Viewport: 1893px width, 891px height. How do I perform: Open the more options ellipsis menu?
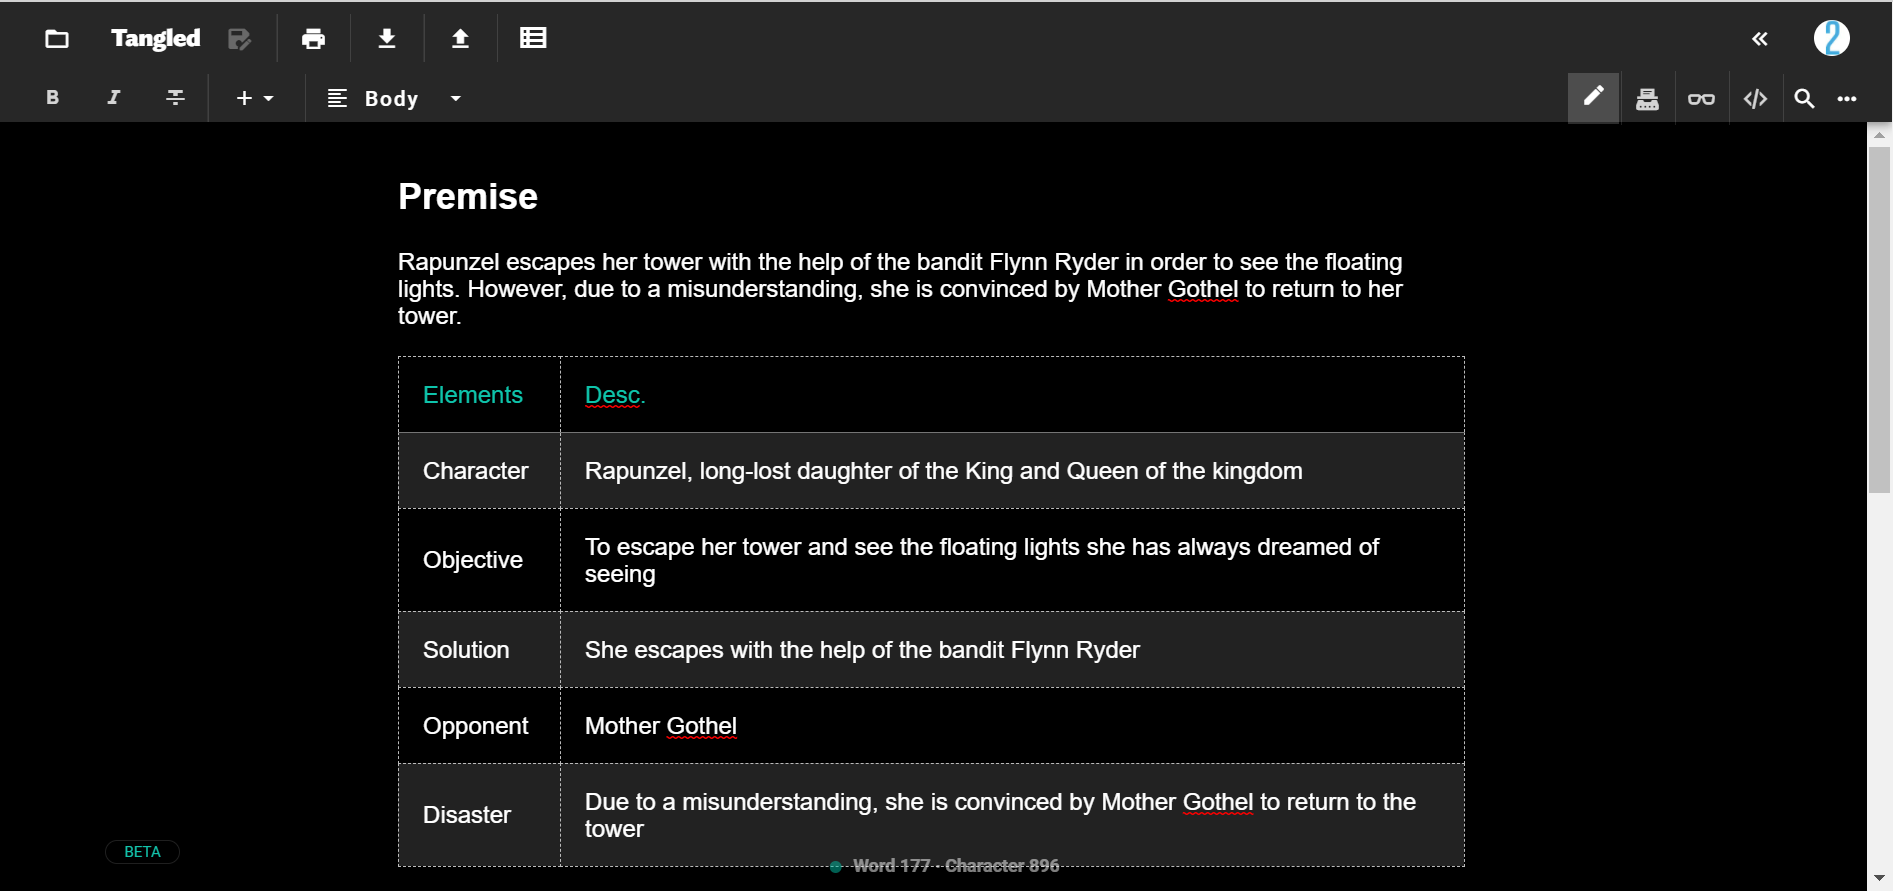click(x=1847, y=99)
